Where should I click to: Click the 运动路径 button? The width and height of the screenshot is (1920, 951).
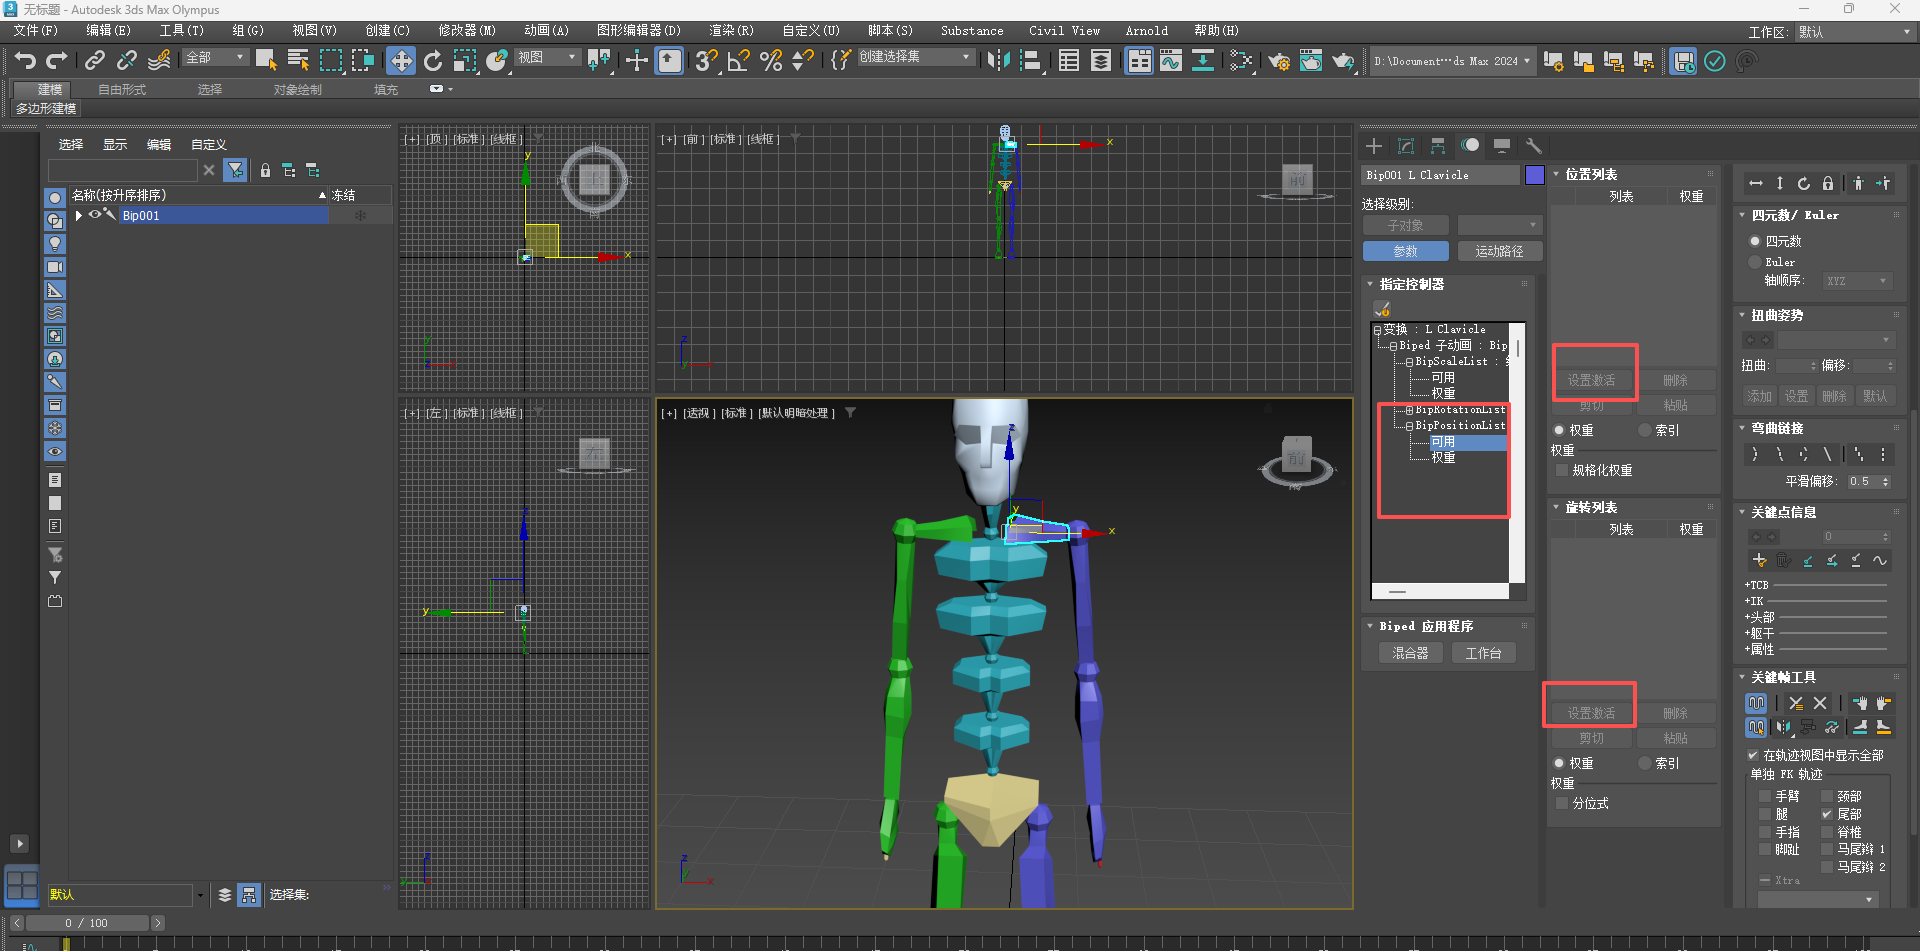click(x=1499, y=251)
